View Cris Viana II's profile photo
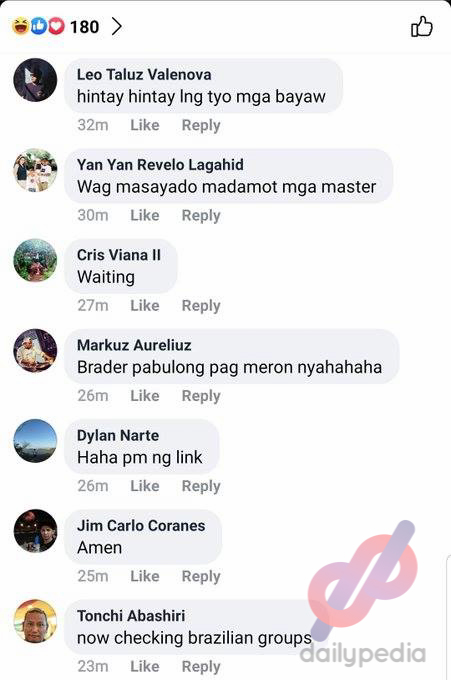The width and height of the screenshot is (451, 680). coord(35,260)
